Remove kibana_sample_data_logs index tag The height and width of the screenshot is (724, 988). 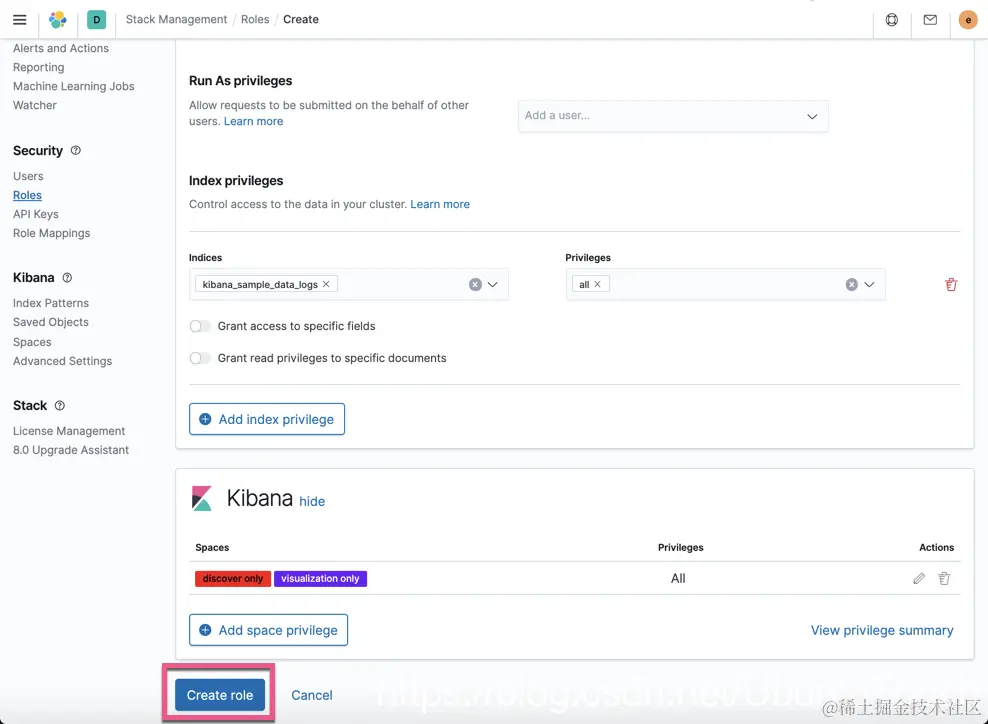click(x=326, y=284)
